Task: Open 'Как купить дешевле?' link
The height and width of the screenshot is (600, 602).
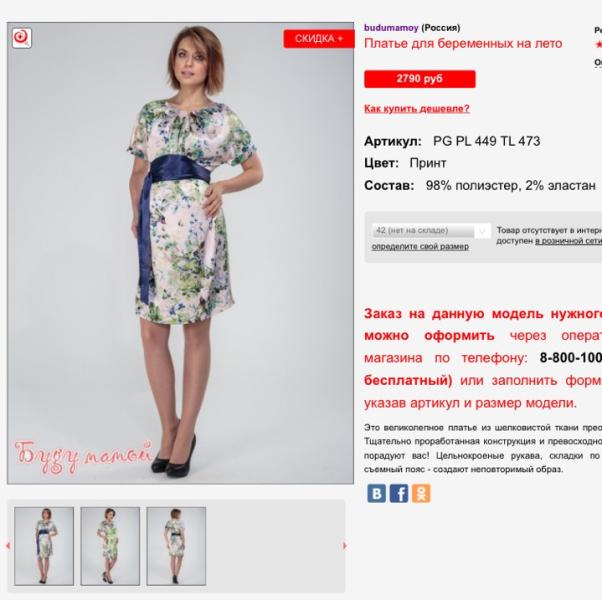Action: point(417,109)
